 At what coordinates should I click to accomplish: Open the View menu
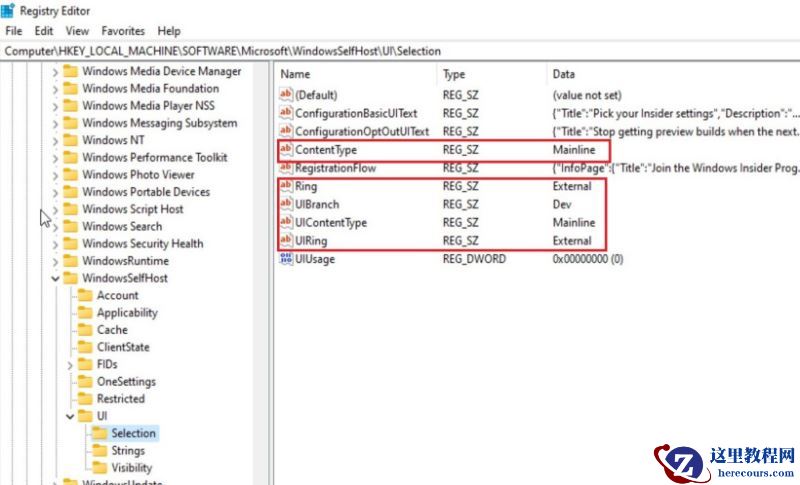[77, 31]
